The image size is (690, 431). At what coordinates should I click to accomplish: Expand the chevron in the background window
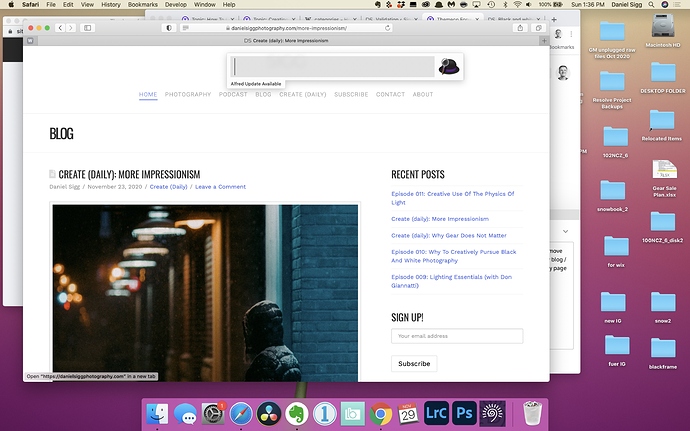point(565,232)
